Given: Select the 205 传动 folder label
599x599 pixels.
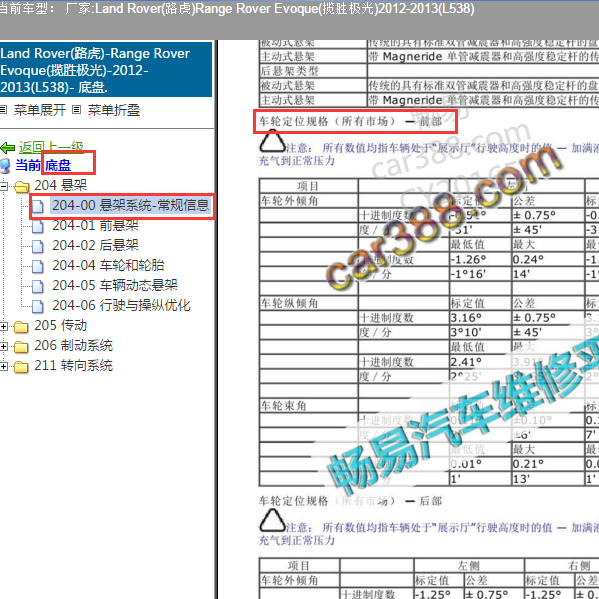Looking at the screenshot, I should coord(60,325).
